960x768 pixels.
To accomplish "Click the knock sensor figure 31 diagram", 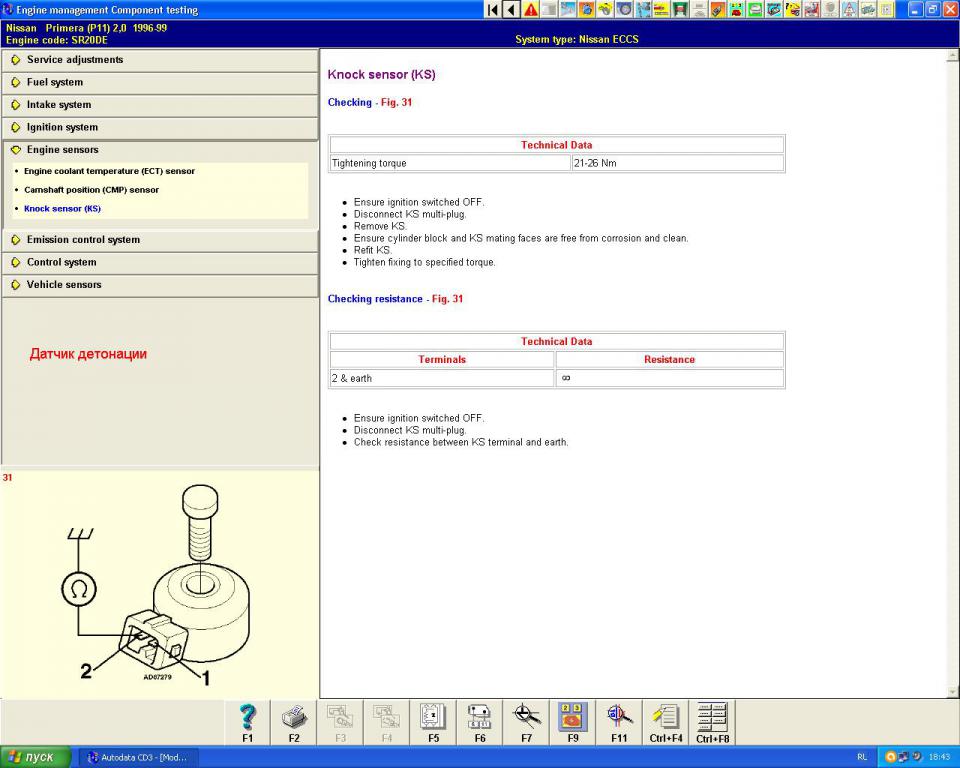I will [159, 585].
